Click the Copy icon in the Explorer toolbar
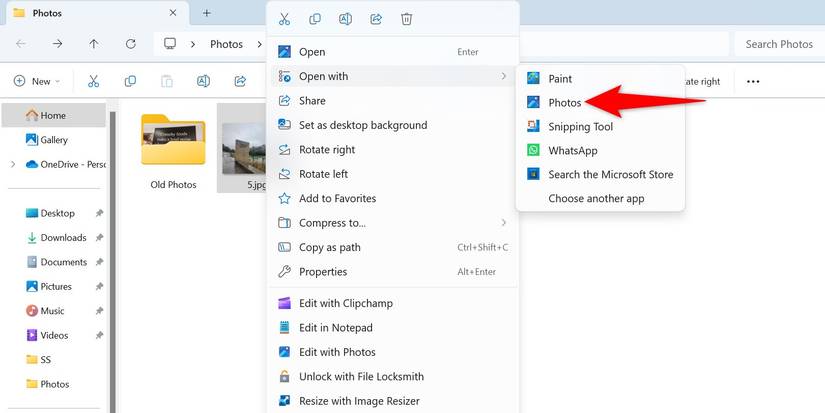 (x=130, y=81)
